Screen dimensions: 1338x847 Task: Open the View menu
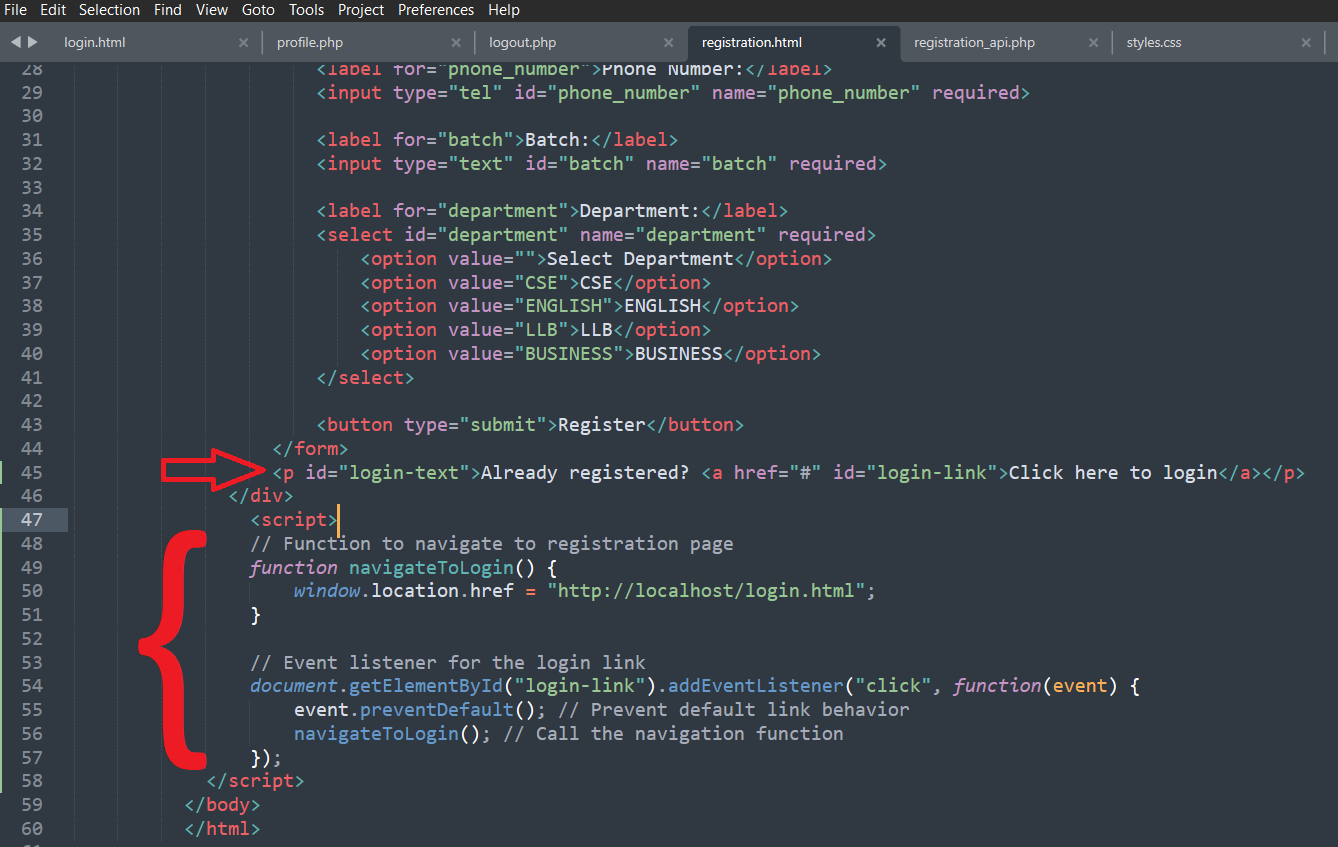tap(211, 10)
